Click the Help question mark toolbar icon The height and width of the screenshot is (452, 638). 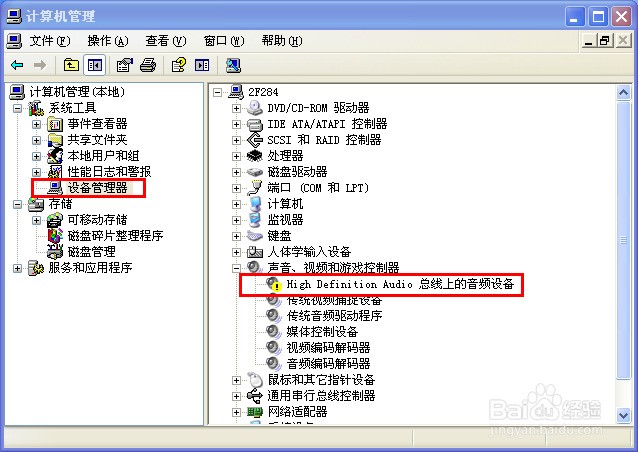(178, 65)
